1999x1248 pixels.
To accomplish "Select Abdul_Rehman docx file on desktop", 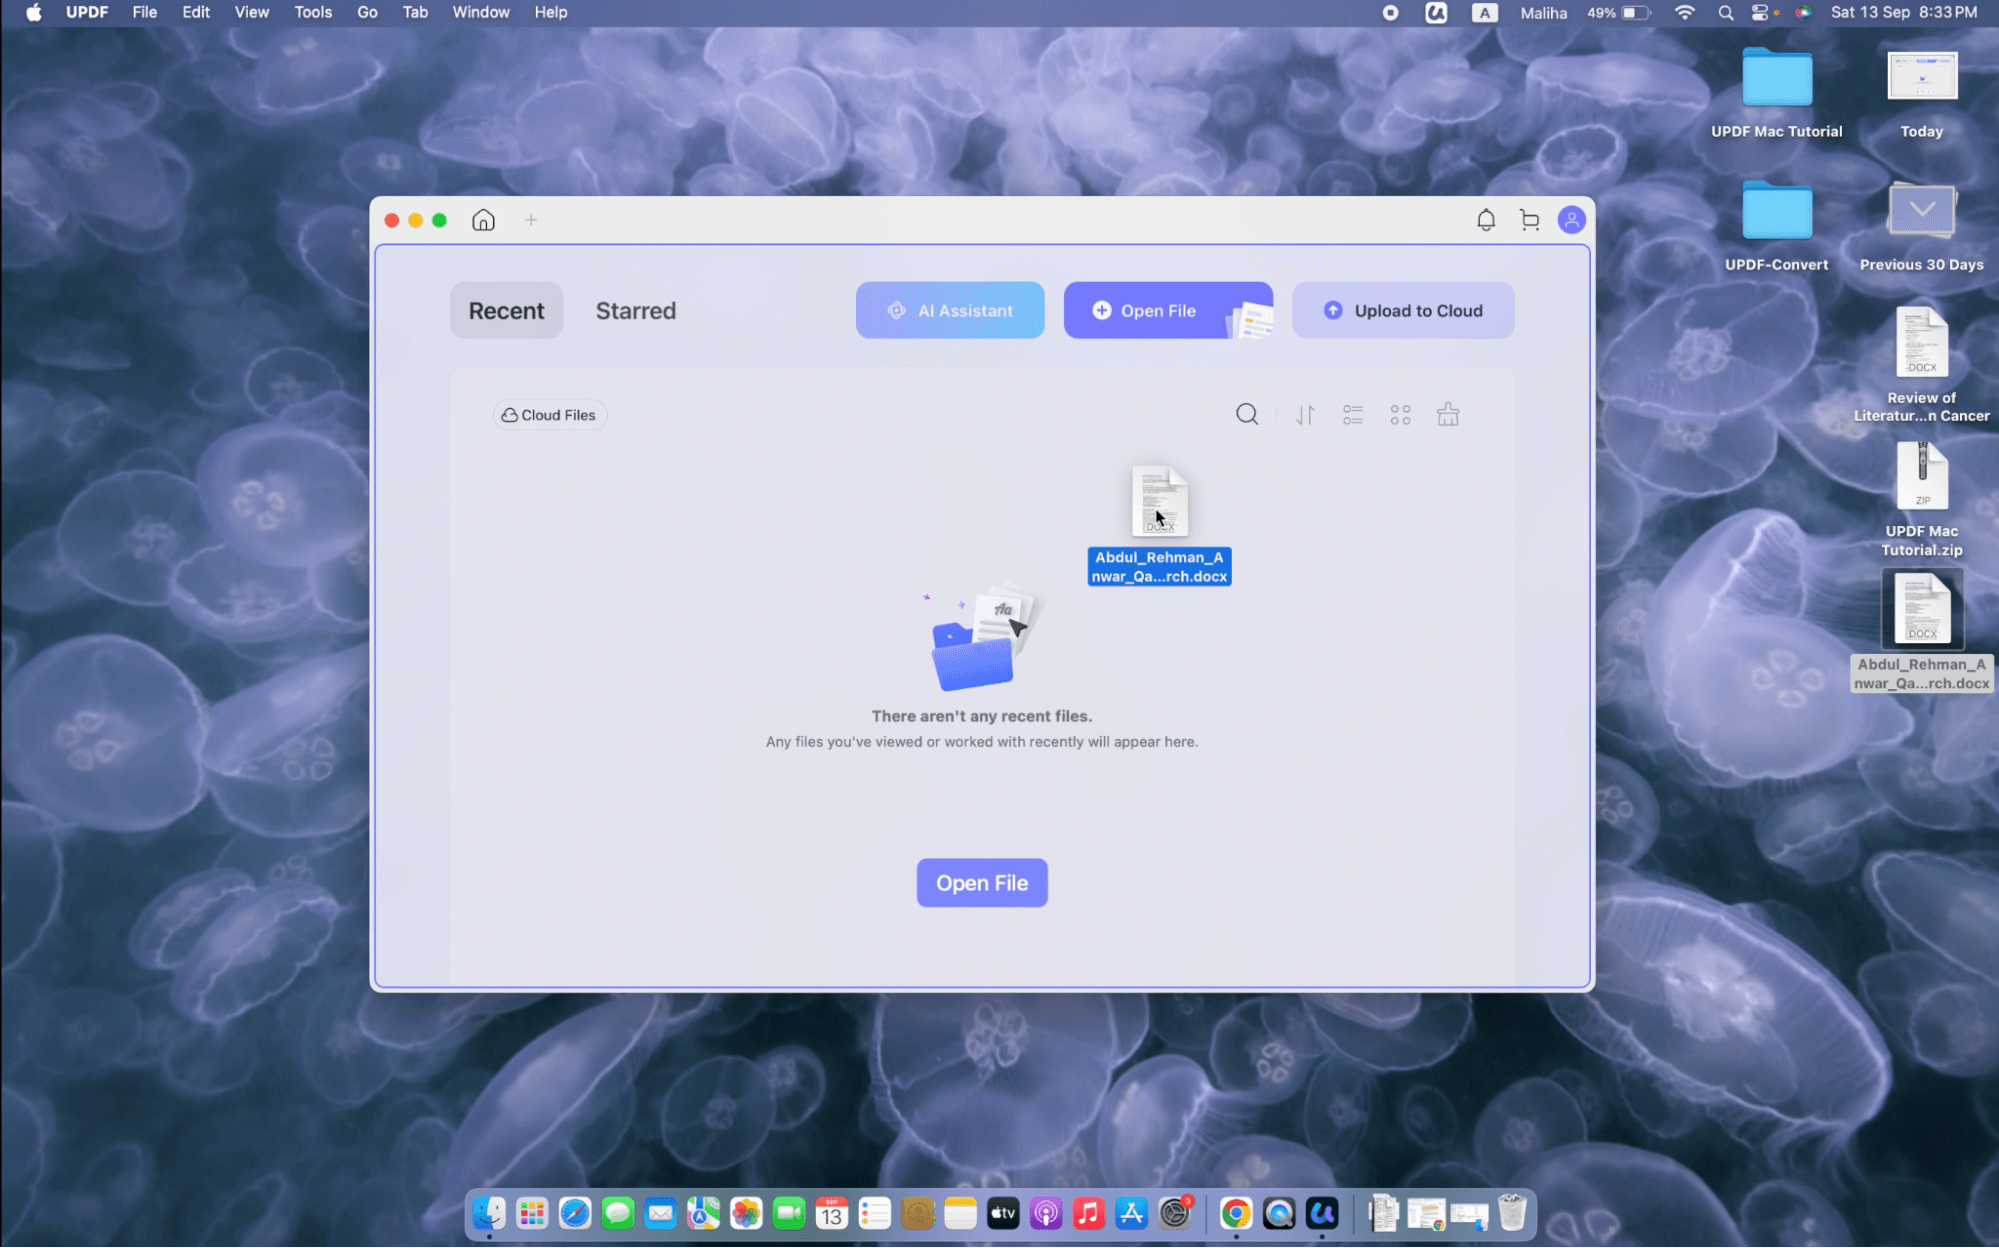I will click(1921, 630).
